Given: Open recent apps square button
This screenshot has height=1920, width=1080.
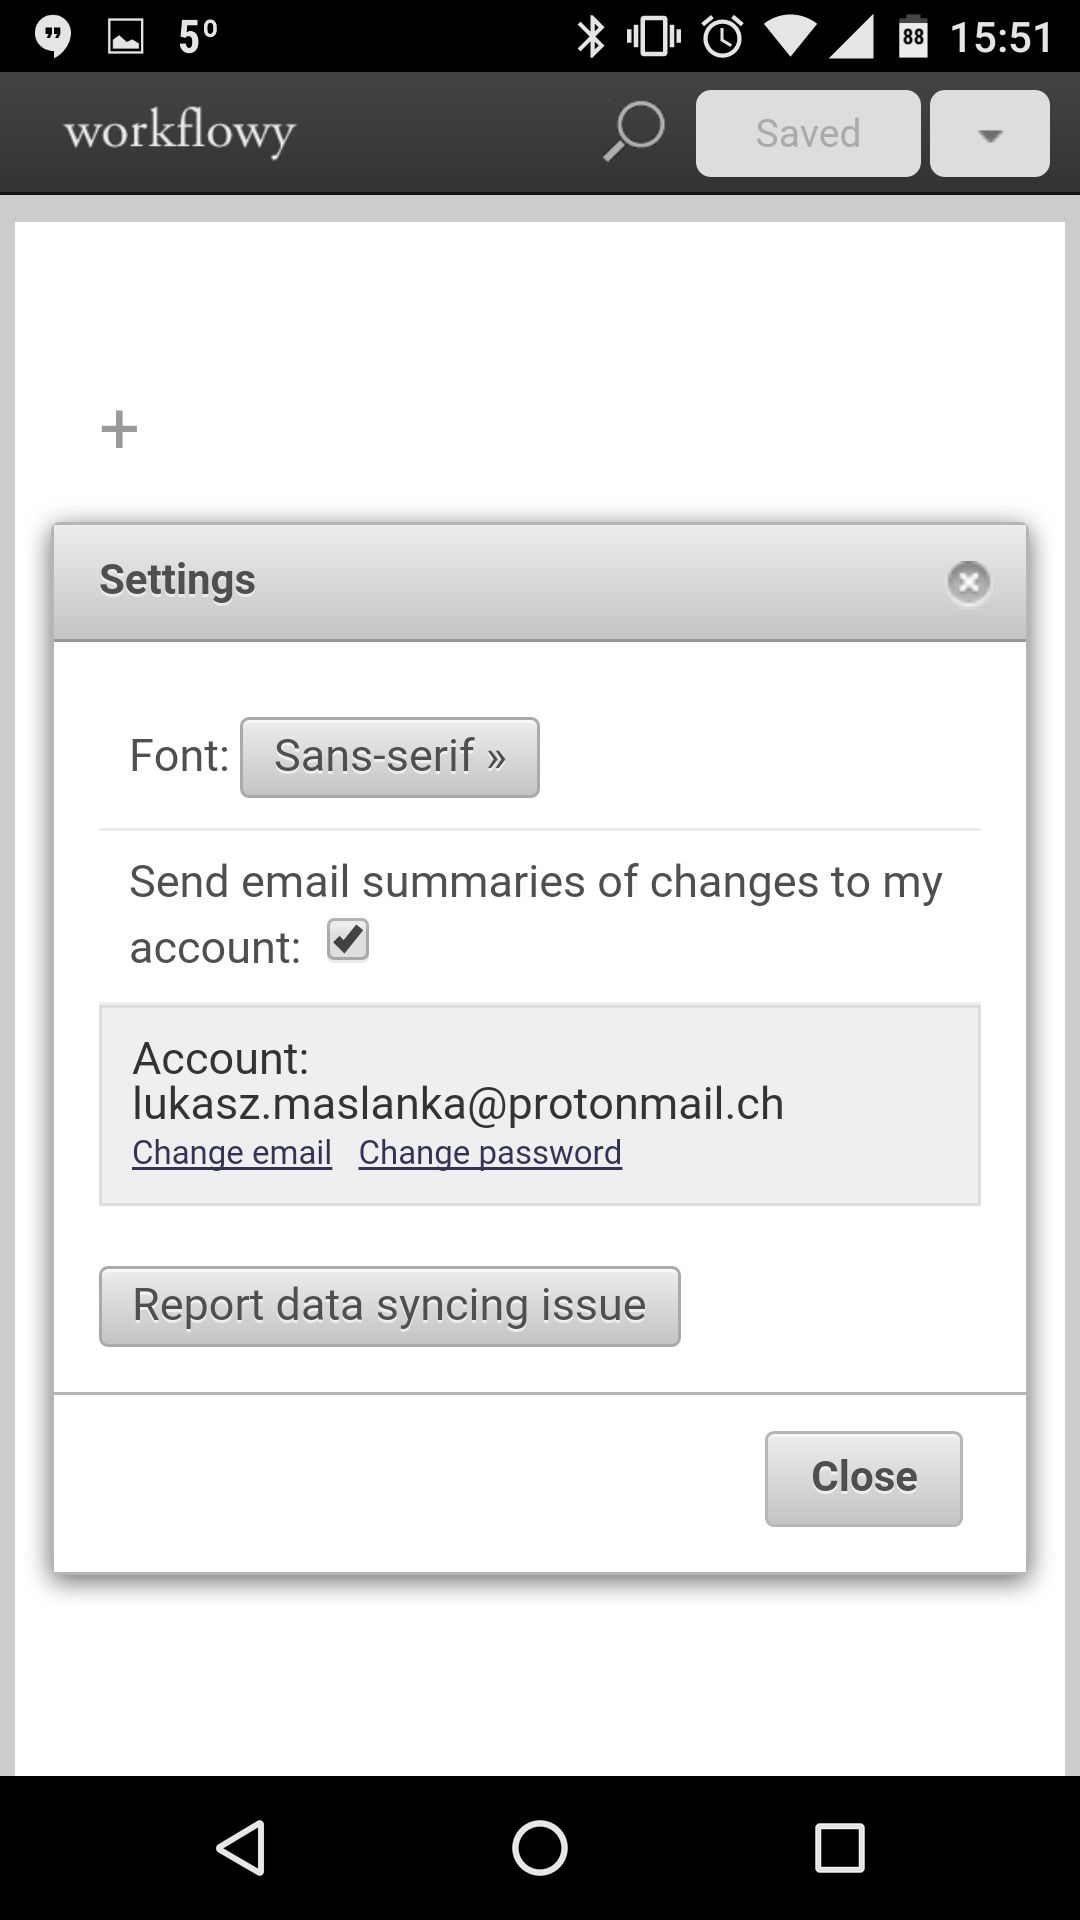Looking at the screenshot, I should (839, 1846).
